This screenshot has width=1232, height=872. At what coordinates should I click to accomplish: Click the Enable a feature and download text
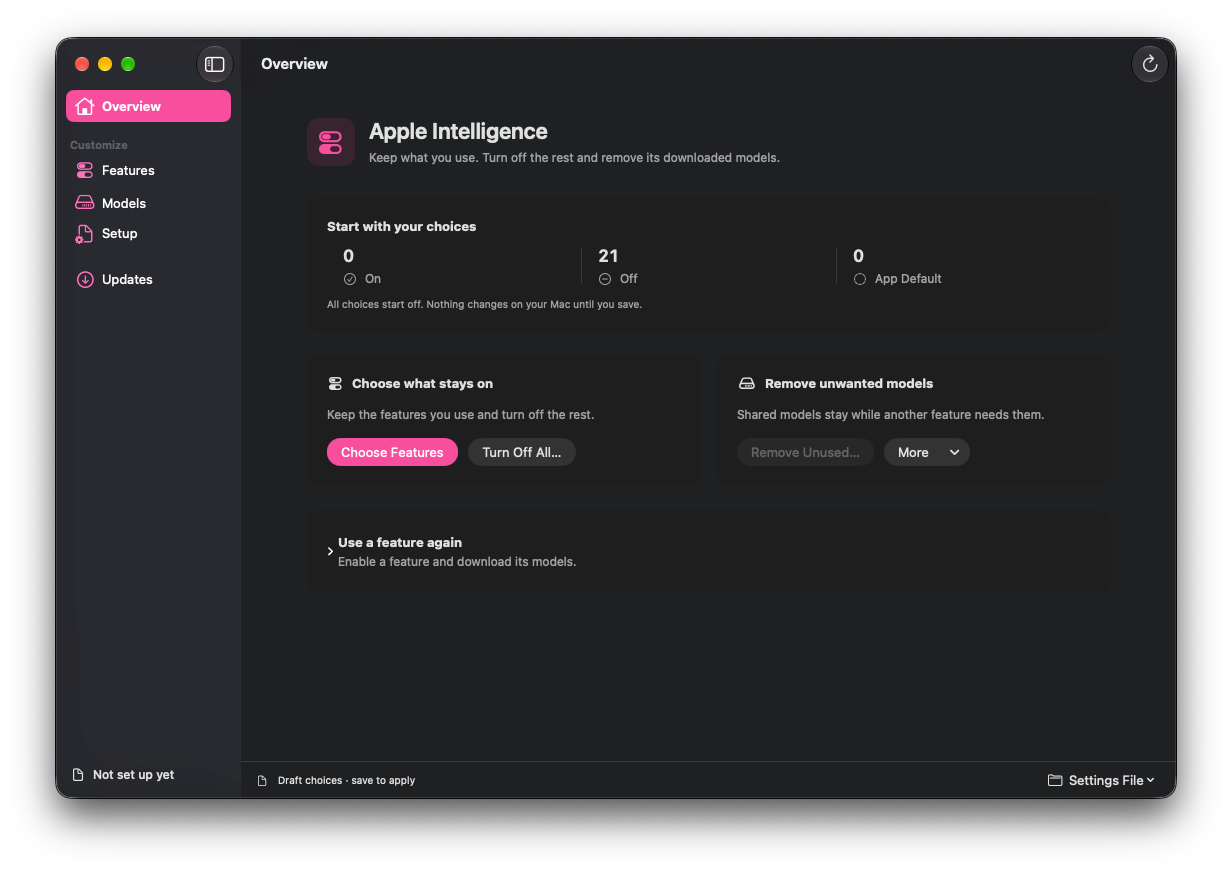pyautogui.click(x=457, y=562)
